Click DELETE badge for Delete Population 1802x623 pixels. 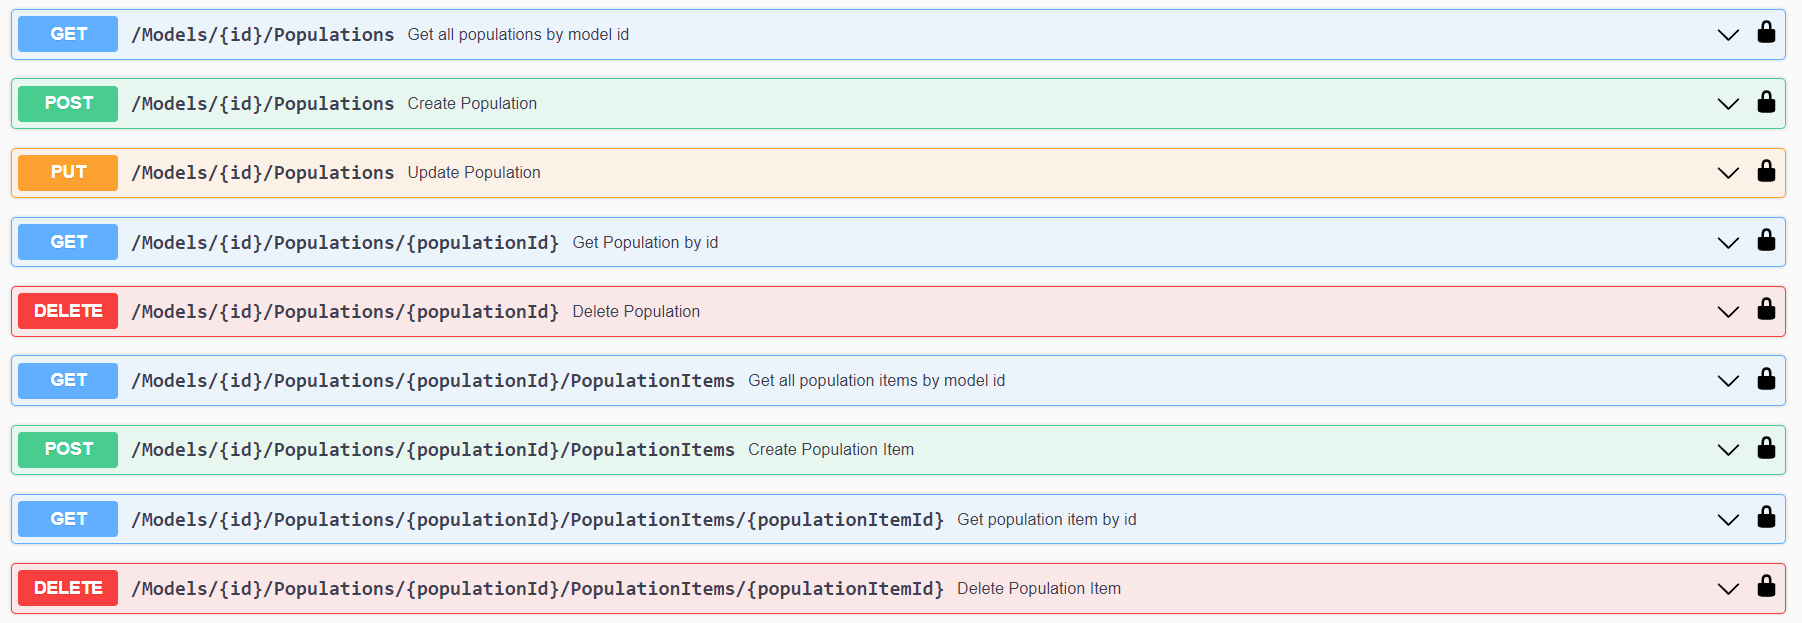pos(68,311)
